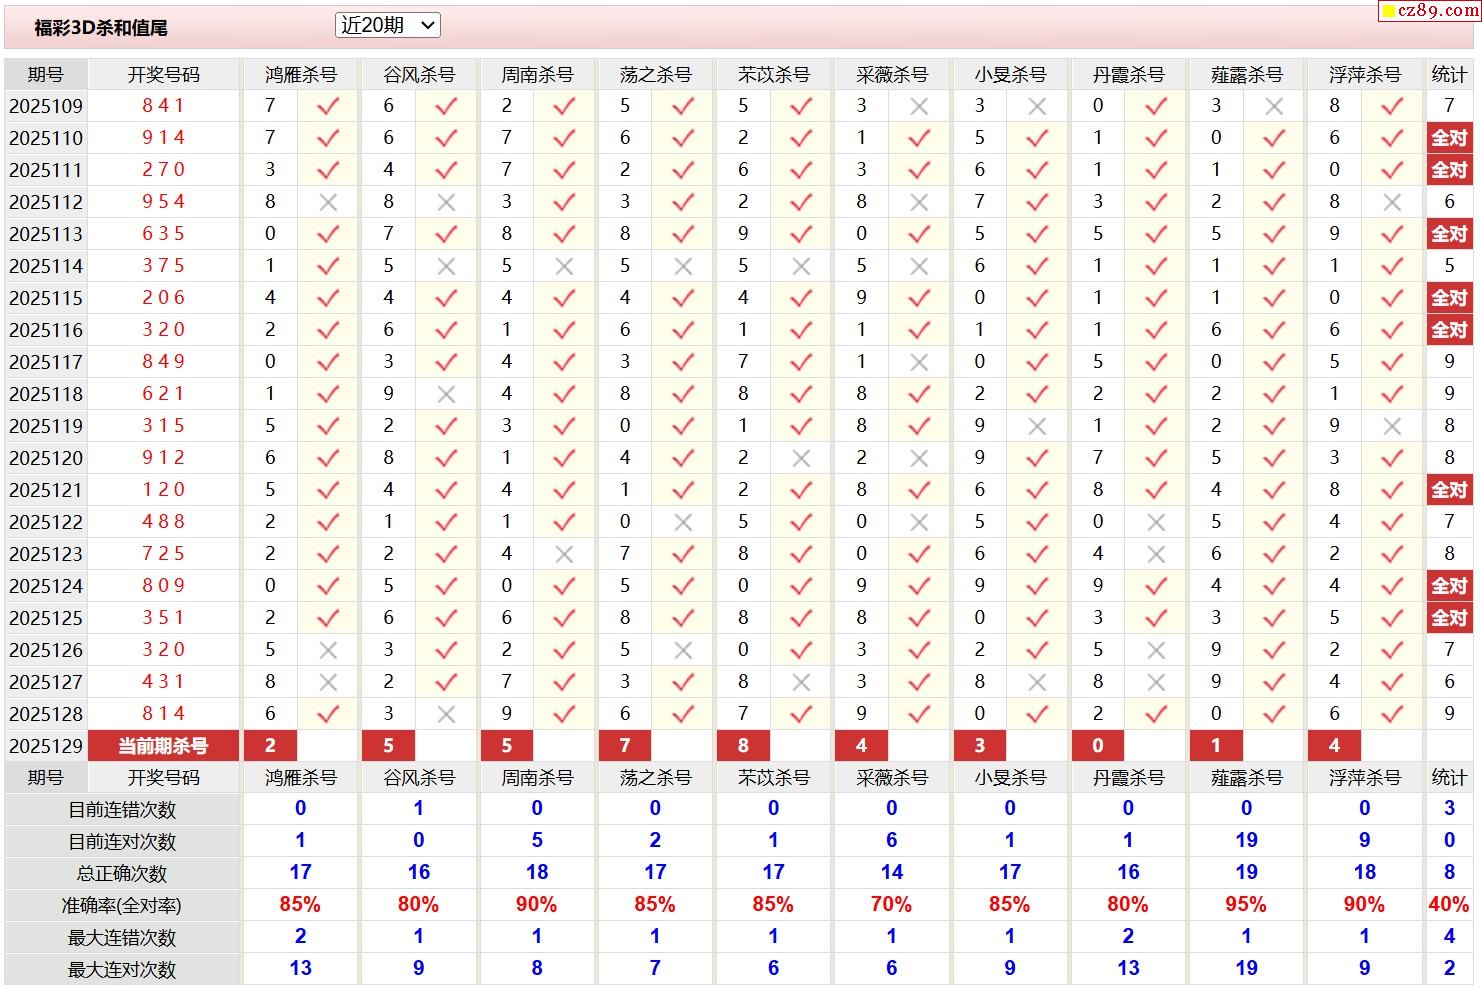Click 谷风杀号 cross mark in row 2025114

pos(446,266)
